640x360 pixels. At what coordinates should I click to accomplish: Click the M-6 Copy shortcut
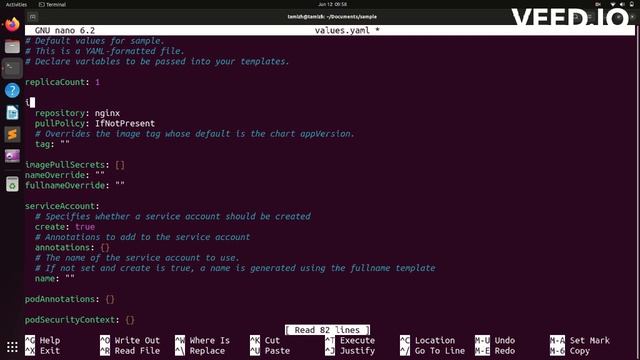pyautogui.click(x=570, y=351)
